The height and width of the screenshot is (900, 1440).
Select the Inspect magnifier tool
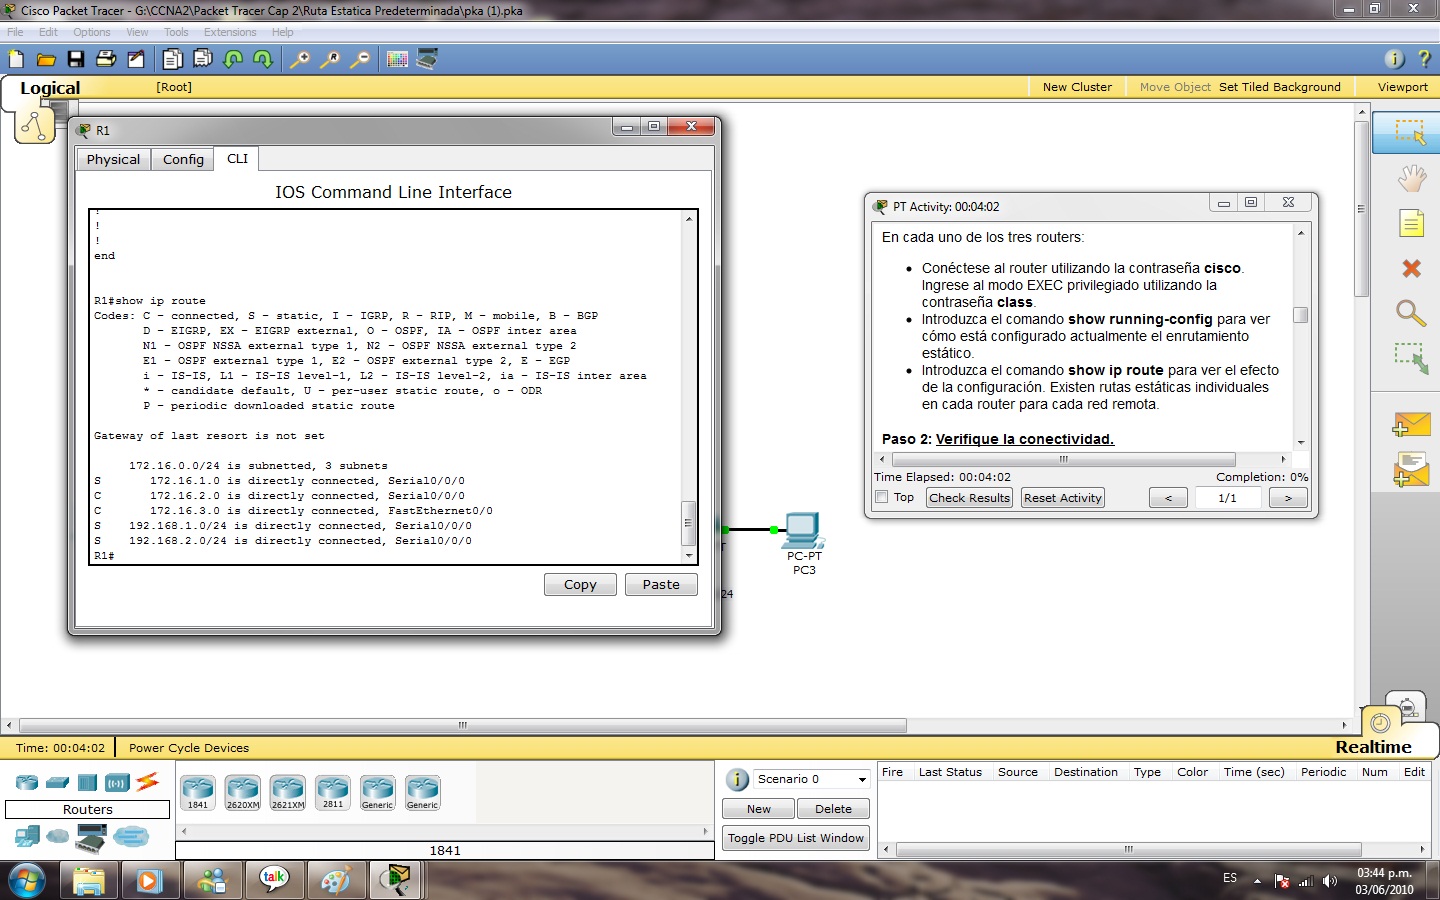coord(1411,313)
